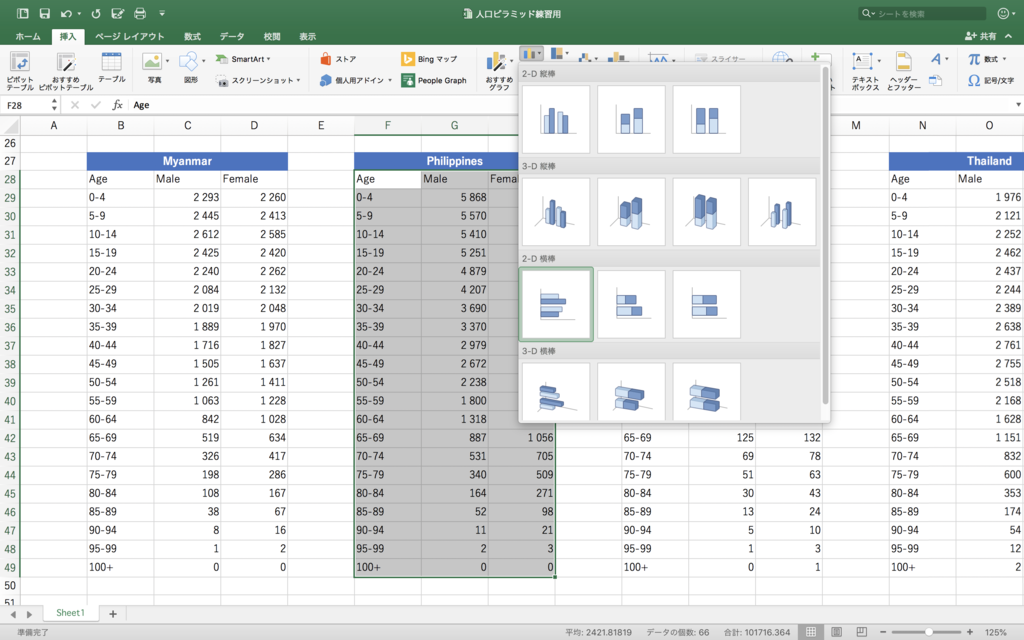Click the Undo arrow icon
The height and width of the screenshot is (640, 1024).
click(66, 13)
